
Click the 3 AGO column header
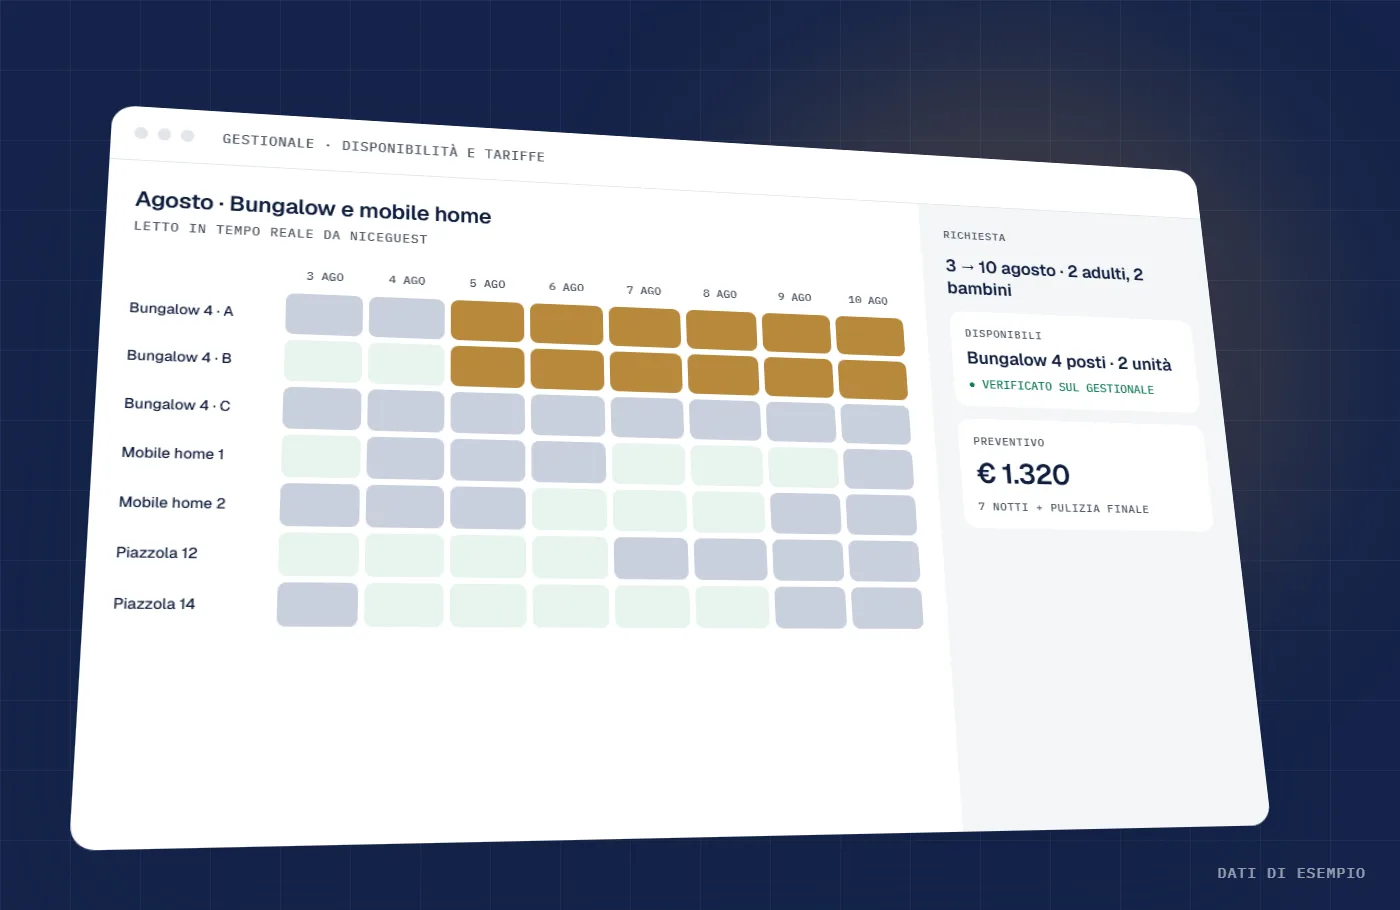(325, 276)
